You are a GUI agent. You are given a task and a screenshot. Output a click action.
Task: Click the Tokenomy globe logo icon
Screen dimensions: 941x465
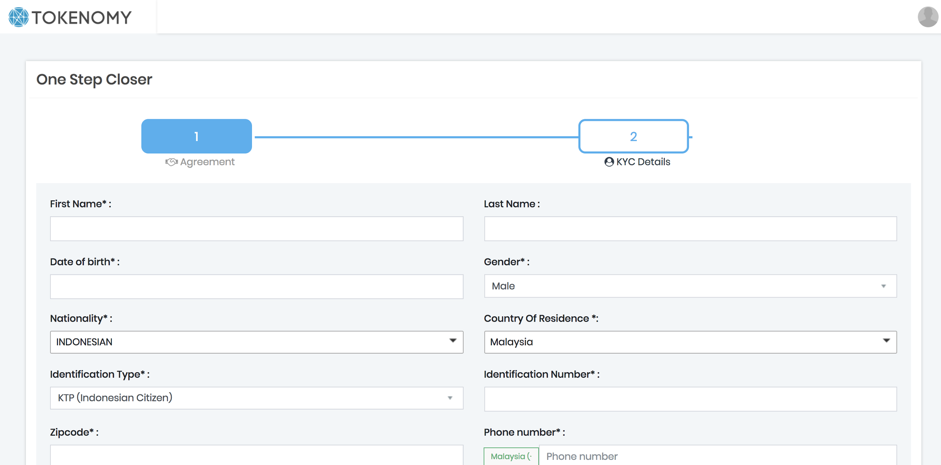click(x=19, y=17)
